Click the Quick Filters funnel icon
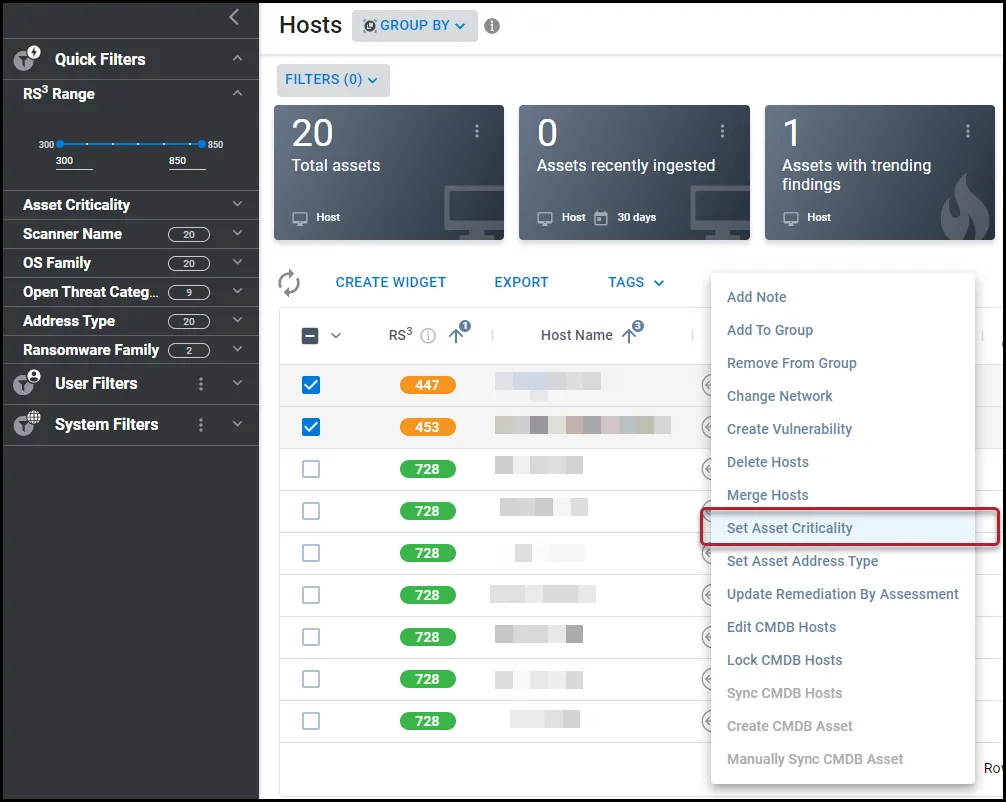This screenshot has width=1006, height=802. 27,58
